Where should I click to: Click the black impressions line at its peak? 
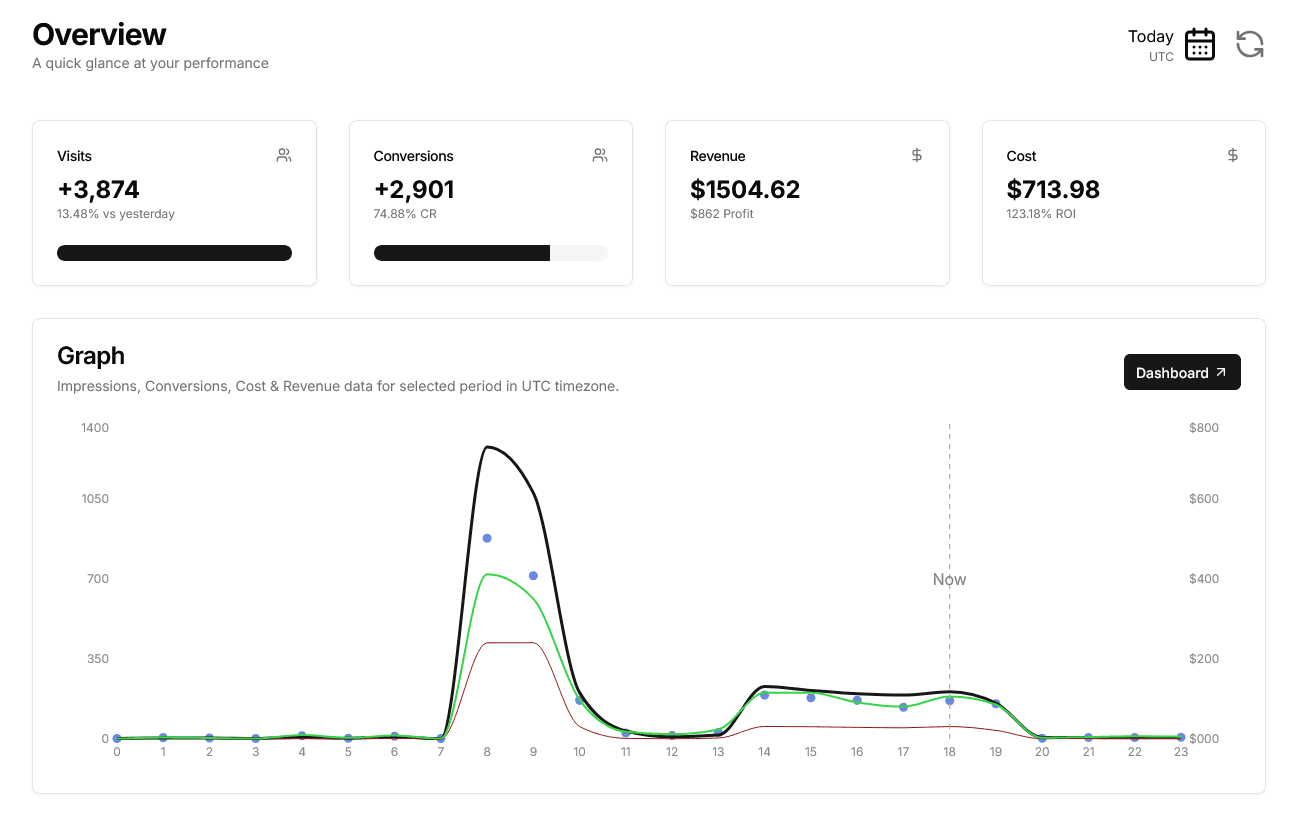487,447
